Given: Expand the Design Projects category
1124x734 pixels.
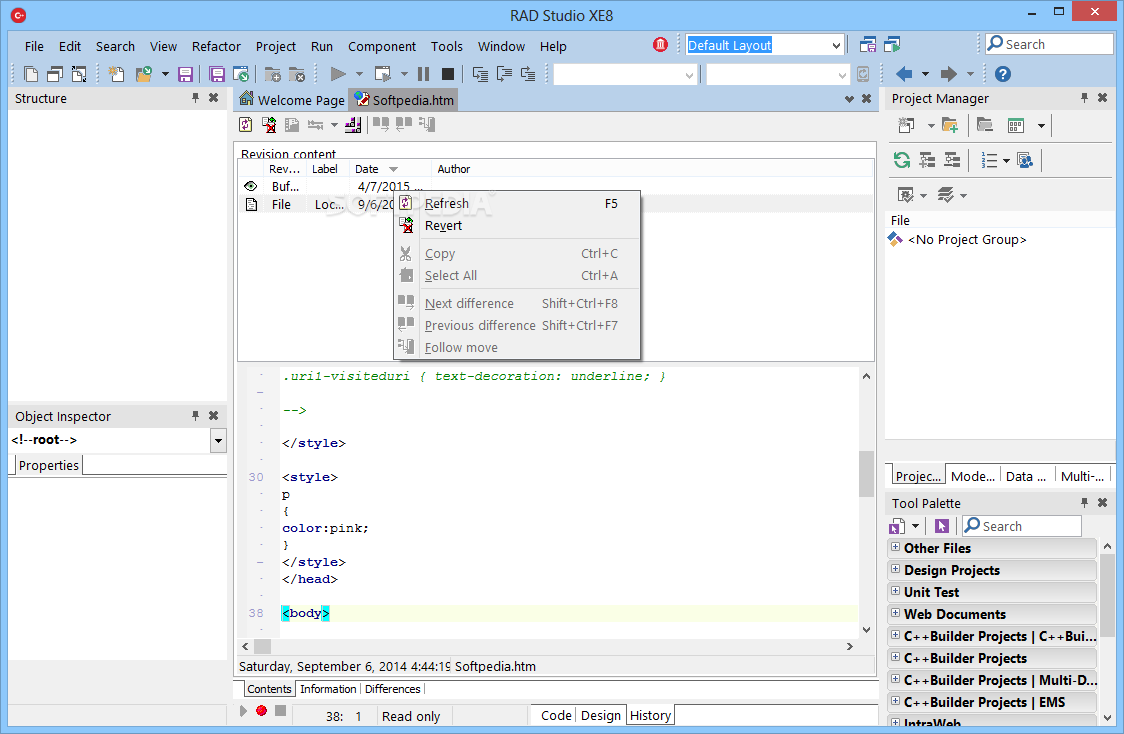Looking at the screenshot, I should click(895, 569).
